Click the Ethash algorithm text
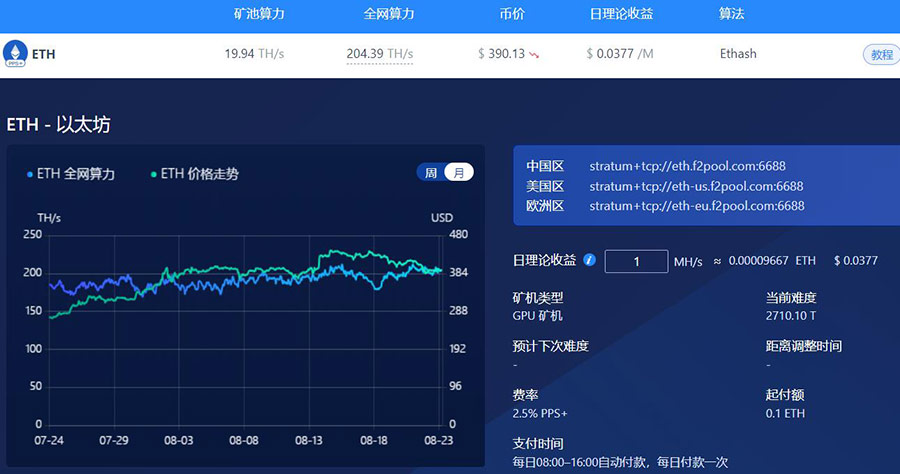Screen dimensions: 900x474 (738, 54)
